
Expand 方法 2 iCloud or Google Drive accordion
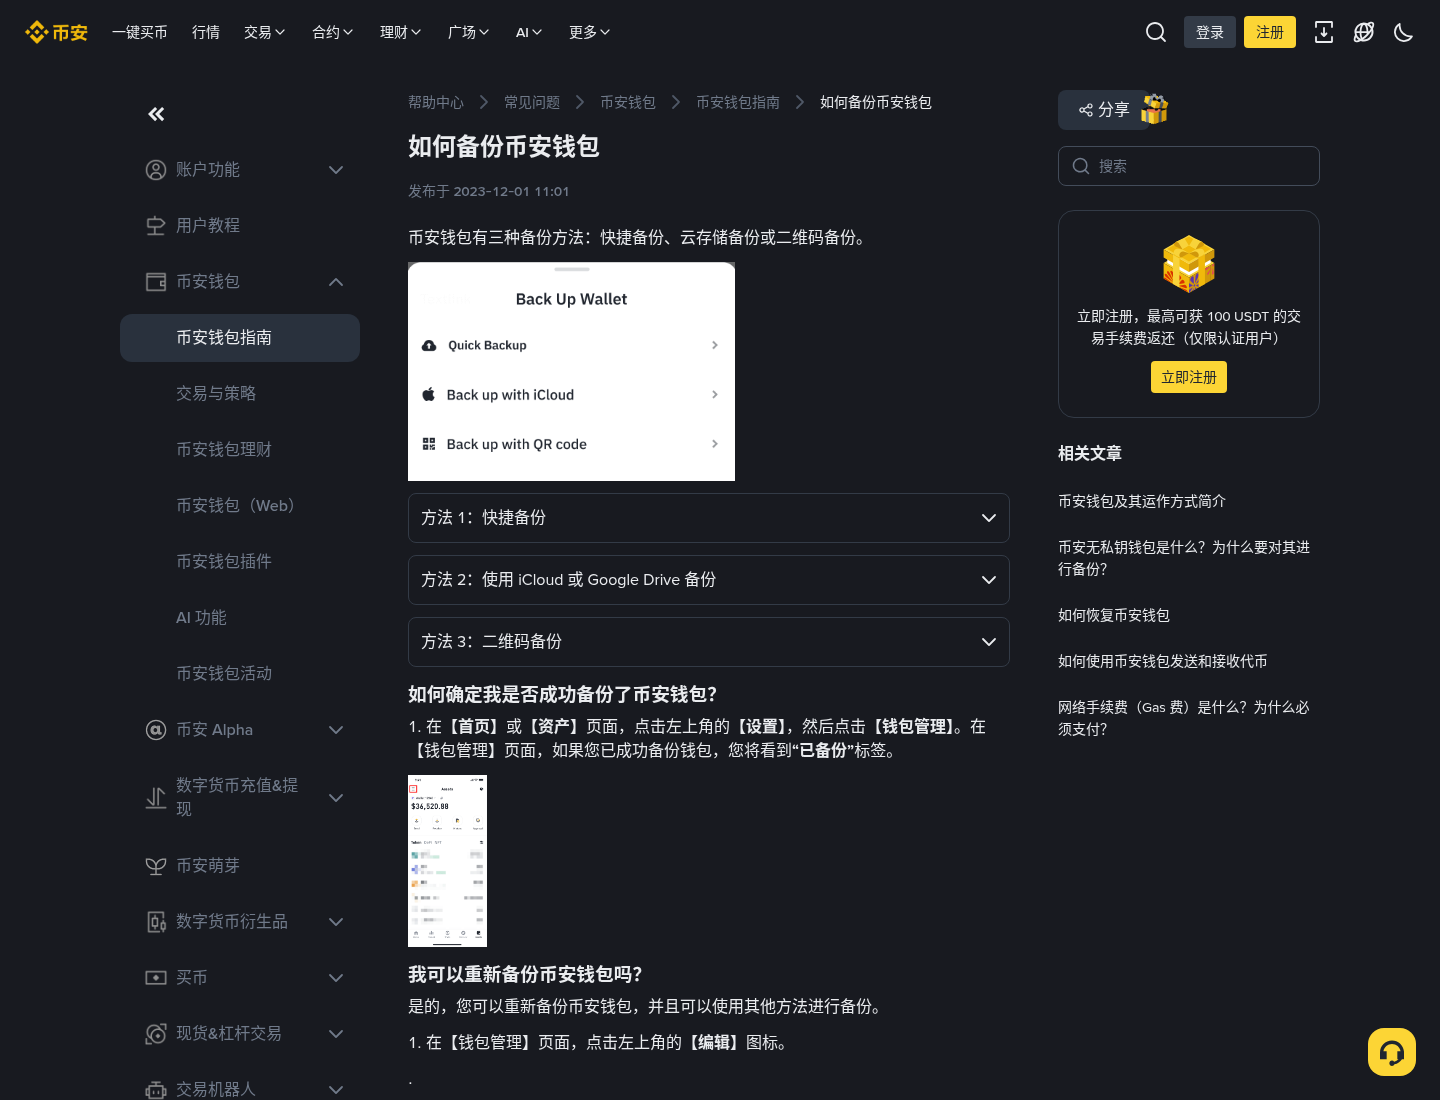[x=709, y=580]
